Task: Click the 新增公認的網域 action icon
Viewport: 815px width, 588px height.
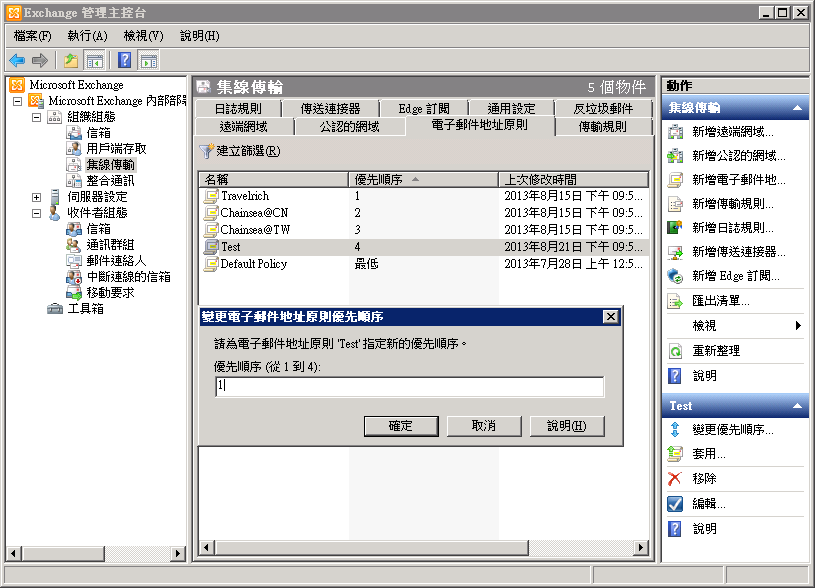Action: click(675, 156)
